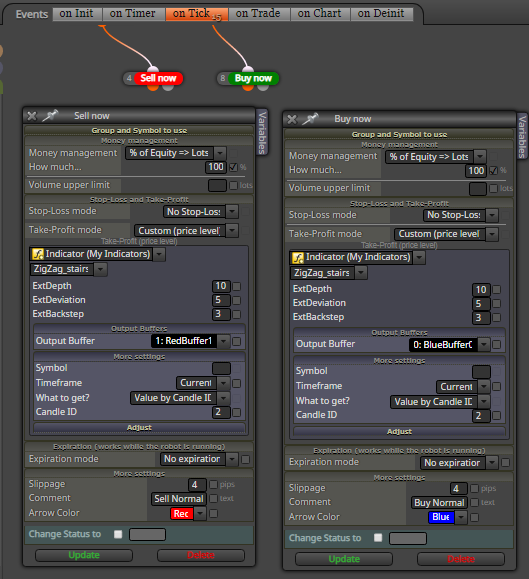Click ExtDepth value field in Buy now
The width and height of the screenshot is (529, 579).
click(481, 290)
